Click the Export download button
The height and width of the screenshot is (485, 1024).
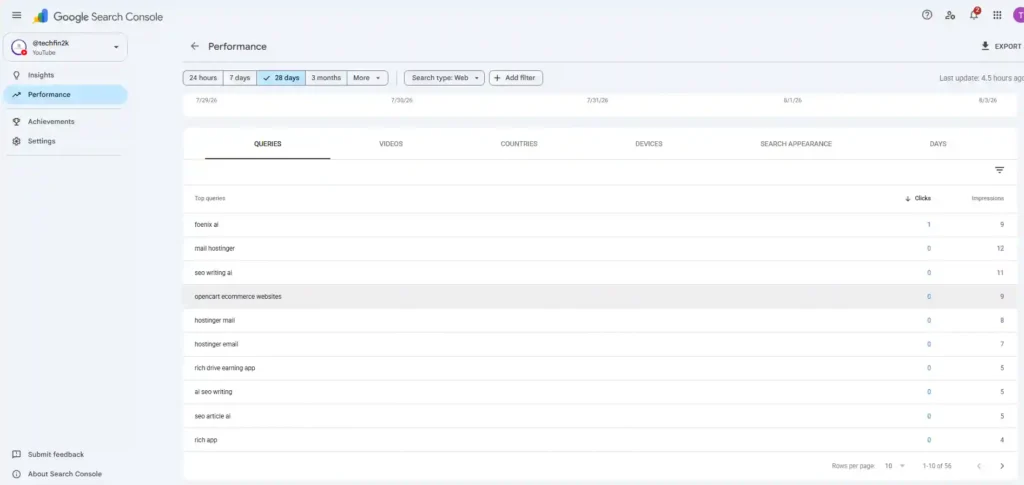click(x=1001, y=46)
